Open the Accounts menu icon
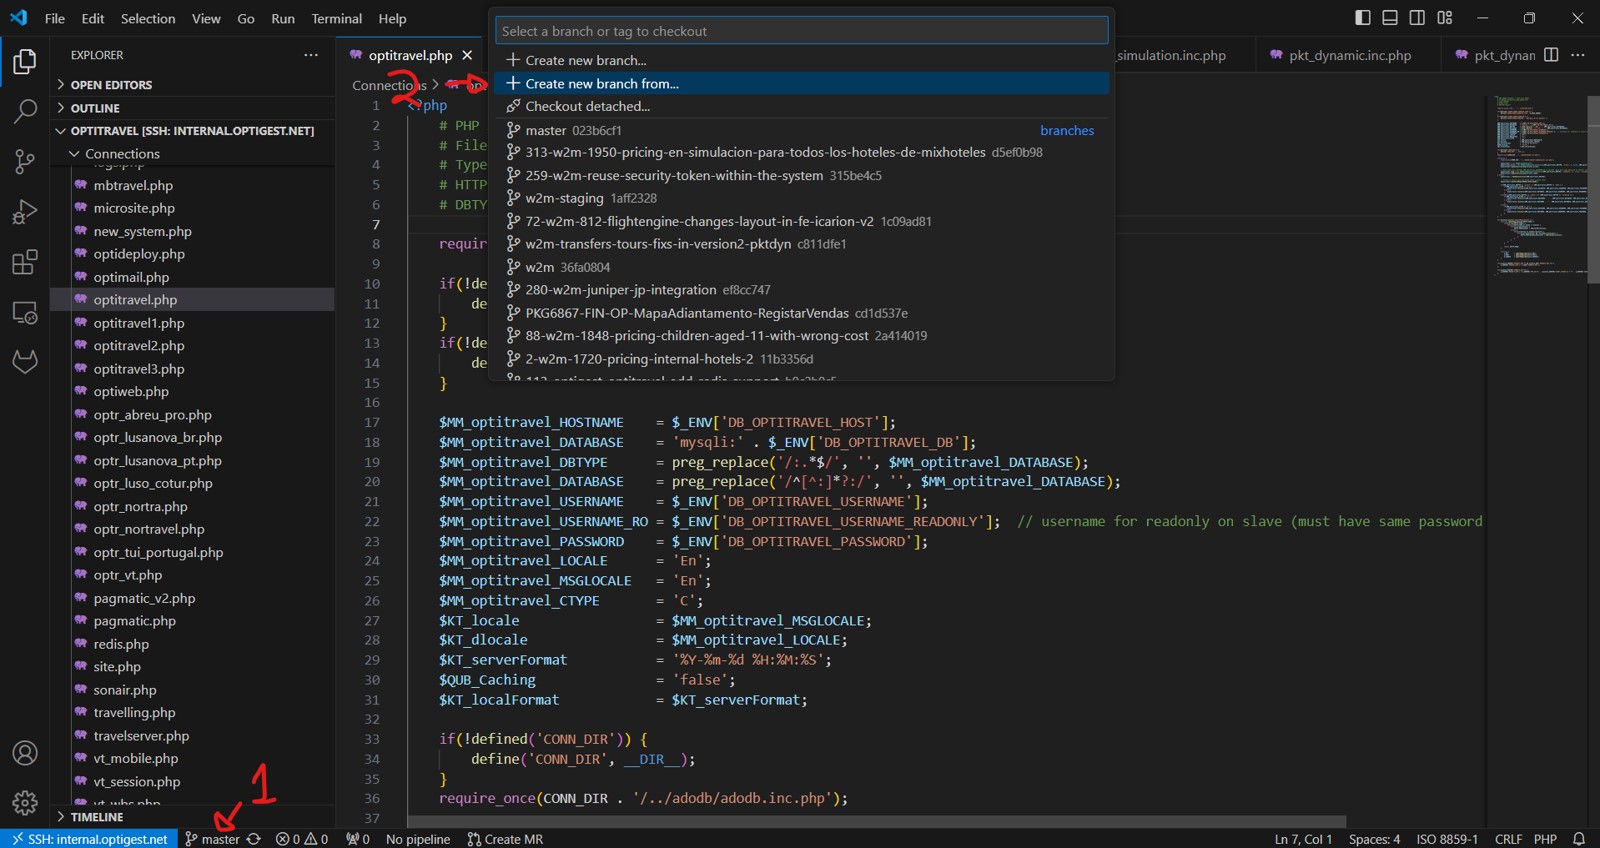Screen dimensions: 1600x848 (x=25, y=753)
